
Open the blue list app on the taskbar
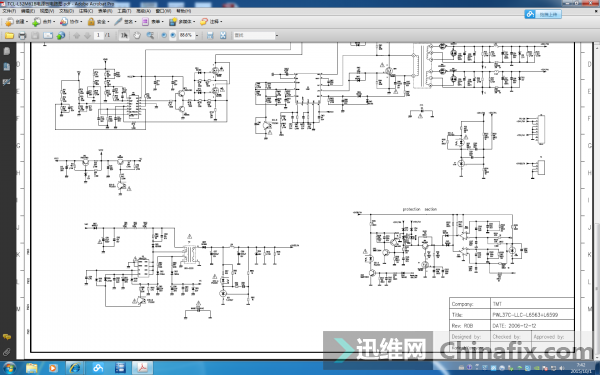(x=121, y=368)
